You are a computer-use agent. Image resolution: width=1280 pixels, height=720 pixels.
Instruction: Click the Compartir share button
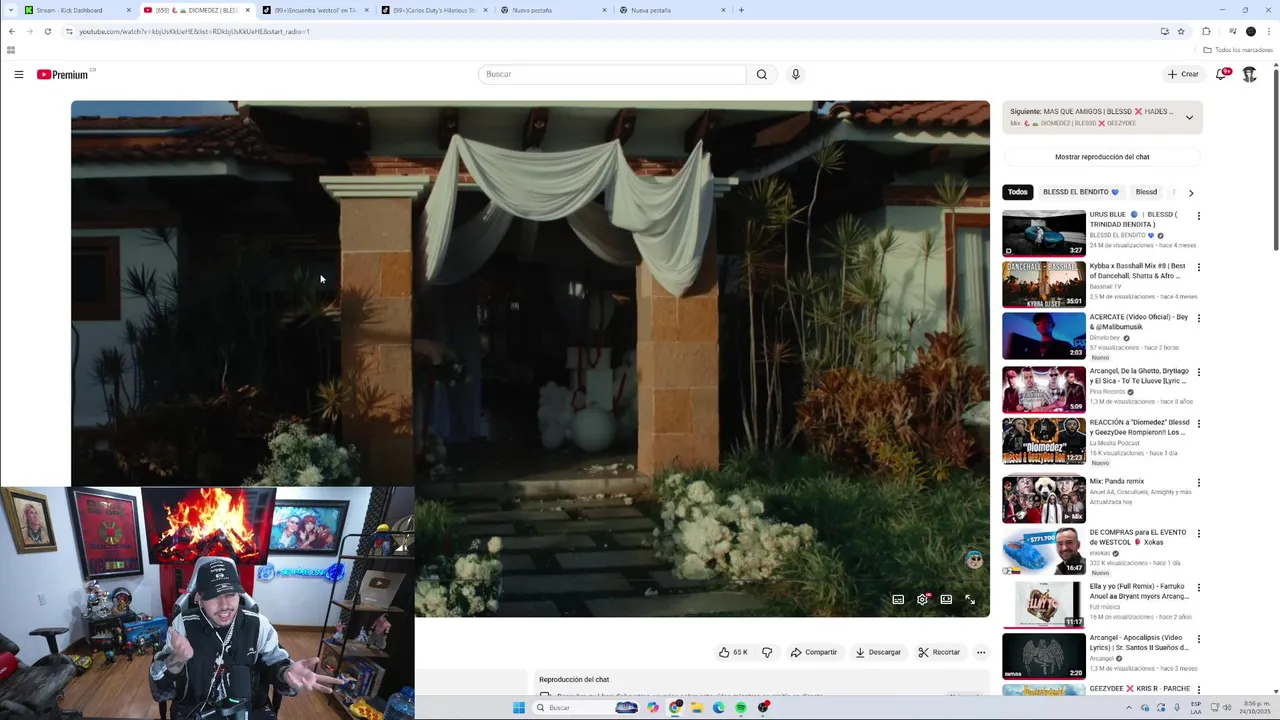click(813, 652)
